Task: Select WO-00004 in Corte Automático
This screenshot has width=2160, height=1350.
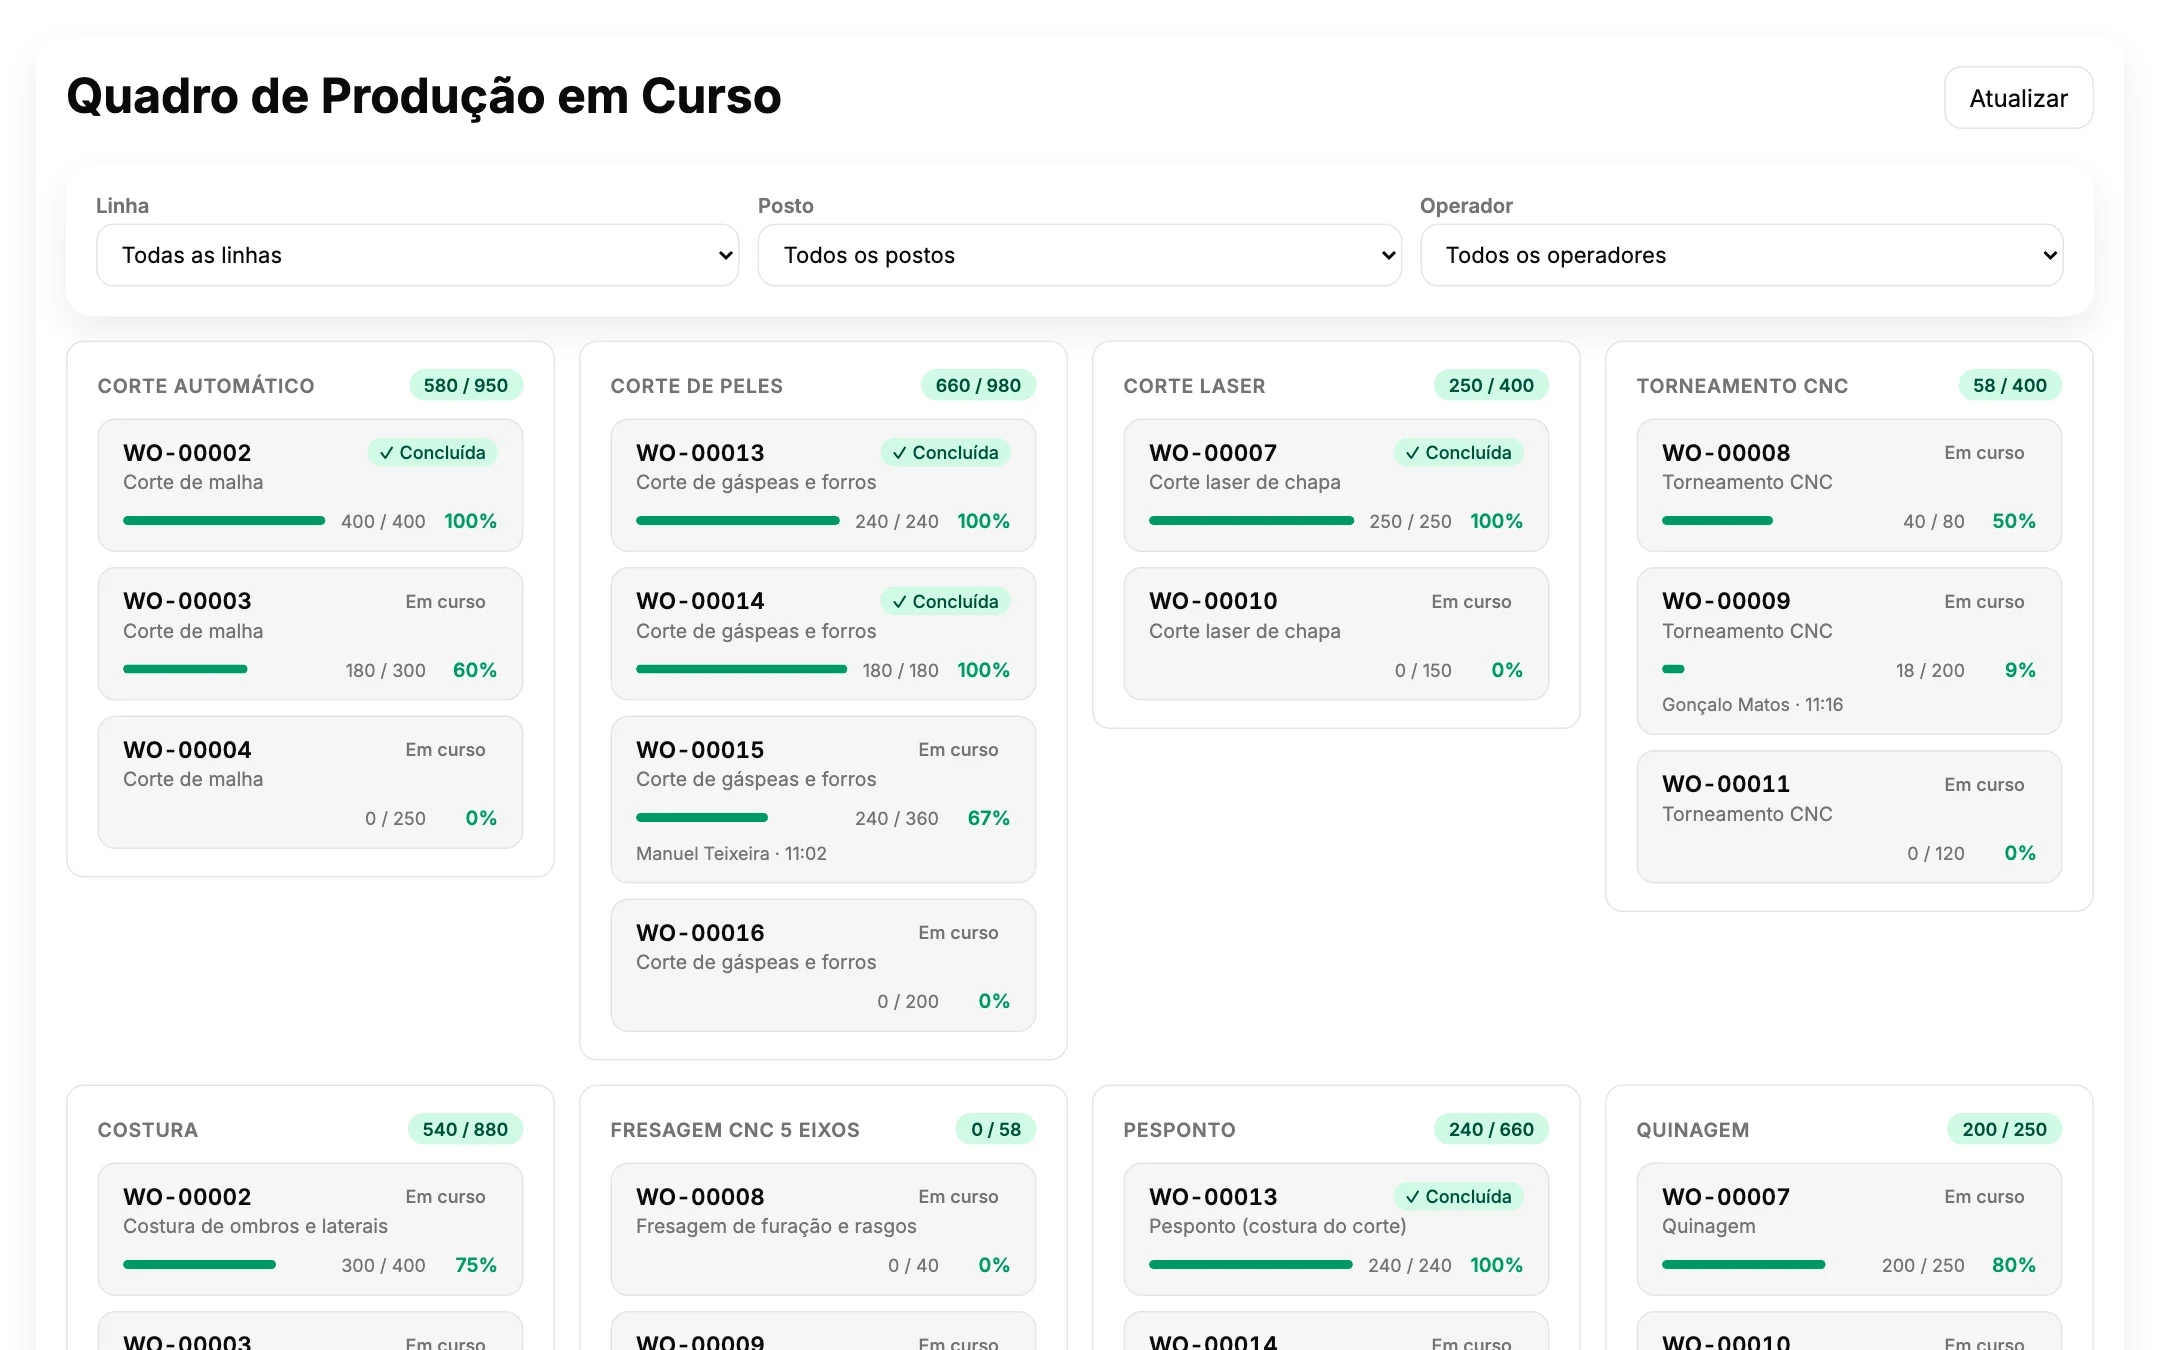Action: pos(310,782)
